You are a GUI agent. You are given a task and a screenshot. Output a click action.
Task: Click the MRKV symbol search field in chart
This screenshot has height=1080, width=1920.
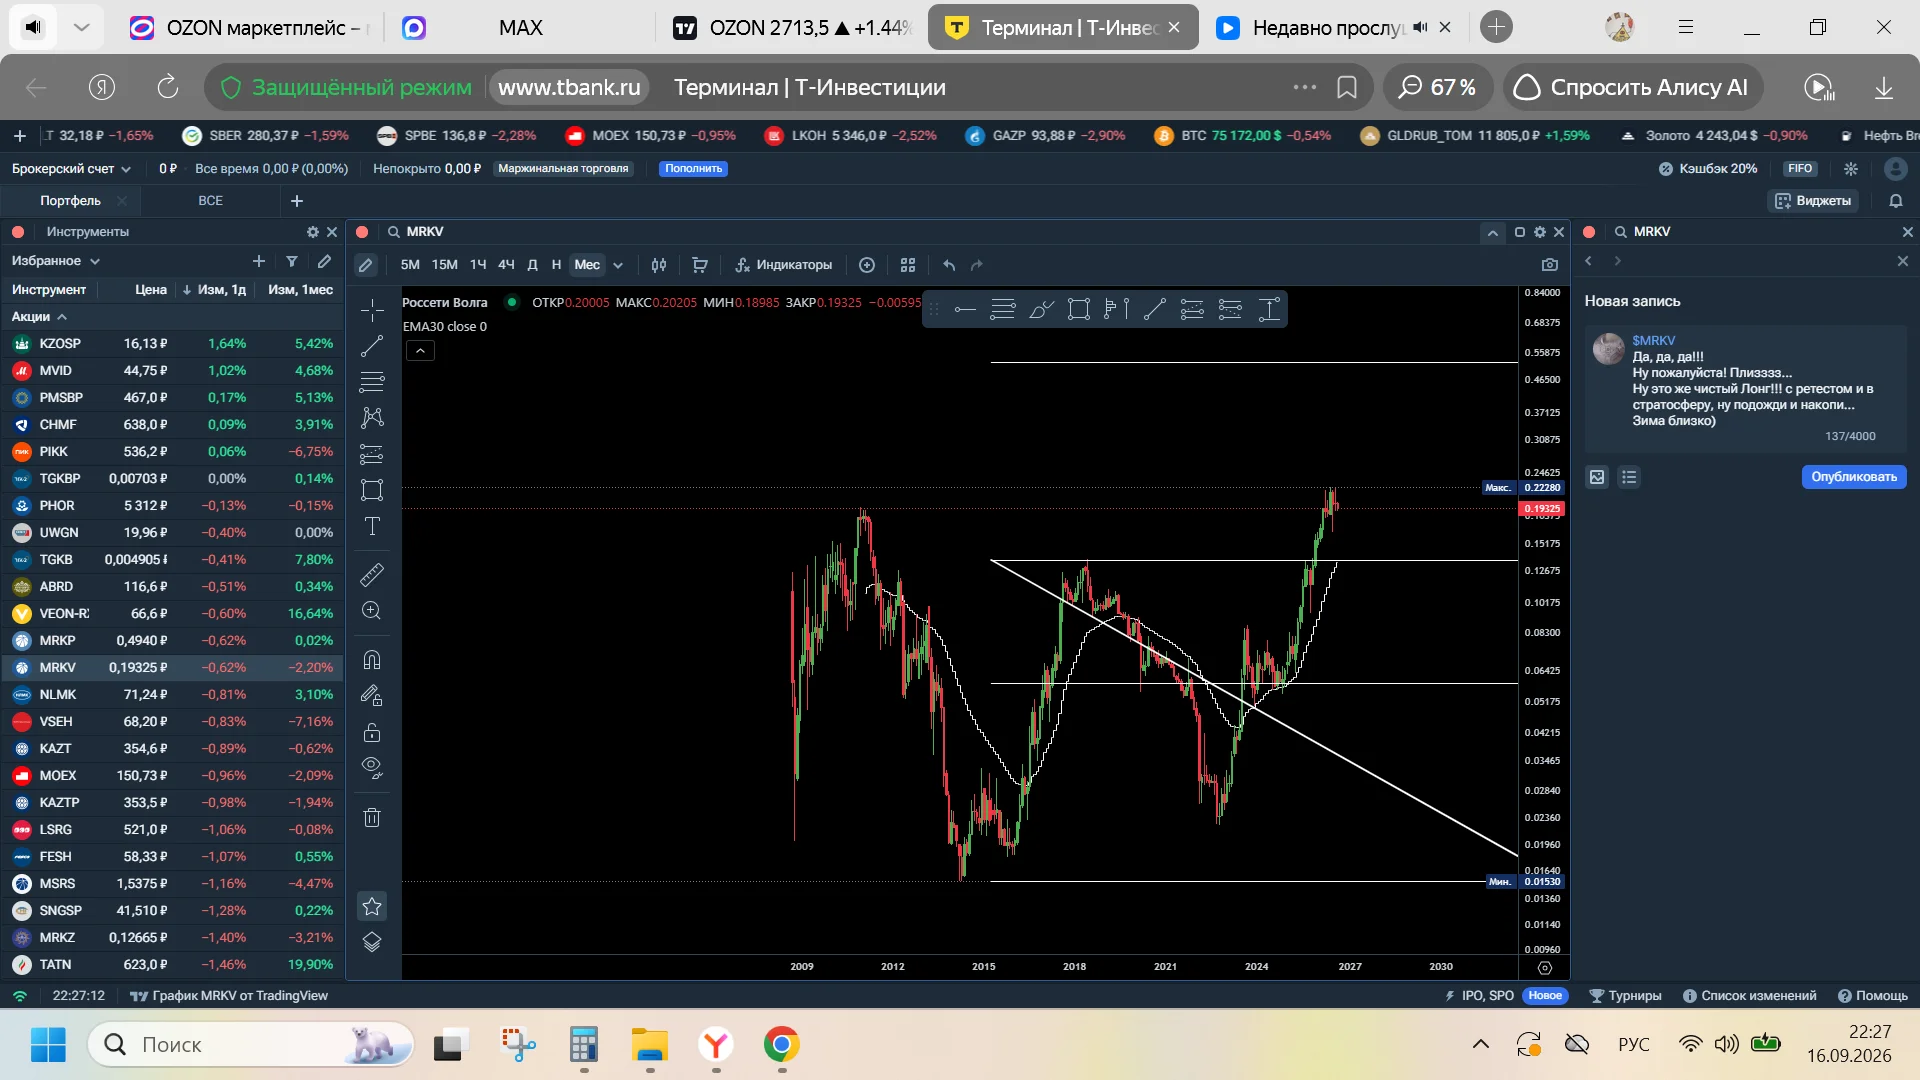[x=425, y=232]
